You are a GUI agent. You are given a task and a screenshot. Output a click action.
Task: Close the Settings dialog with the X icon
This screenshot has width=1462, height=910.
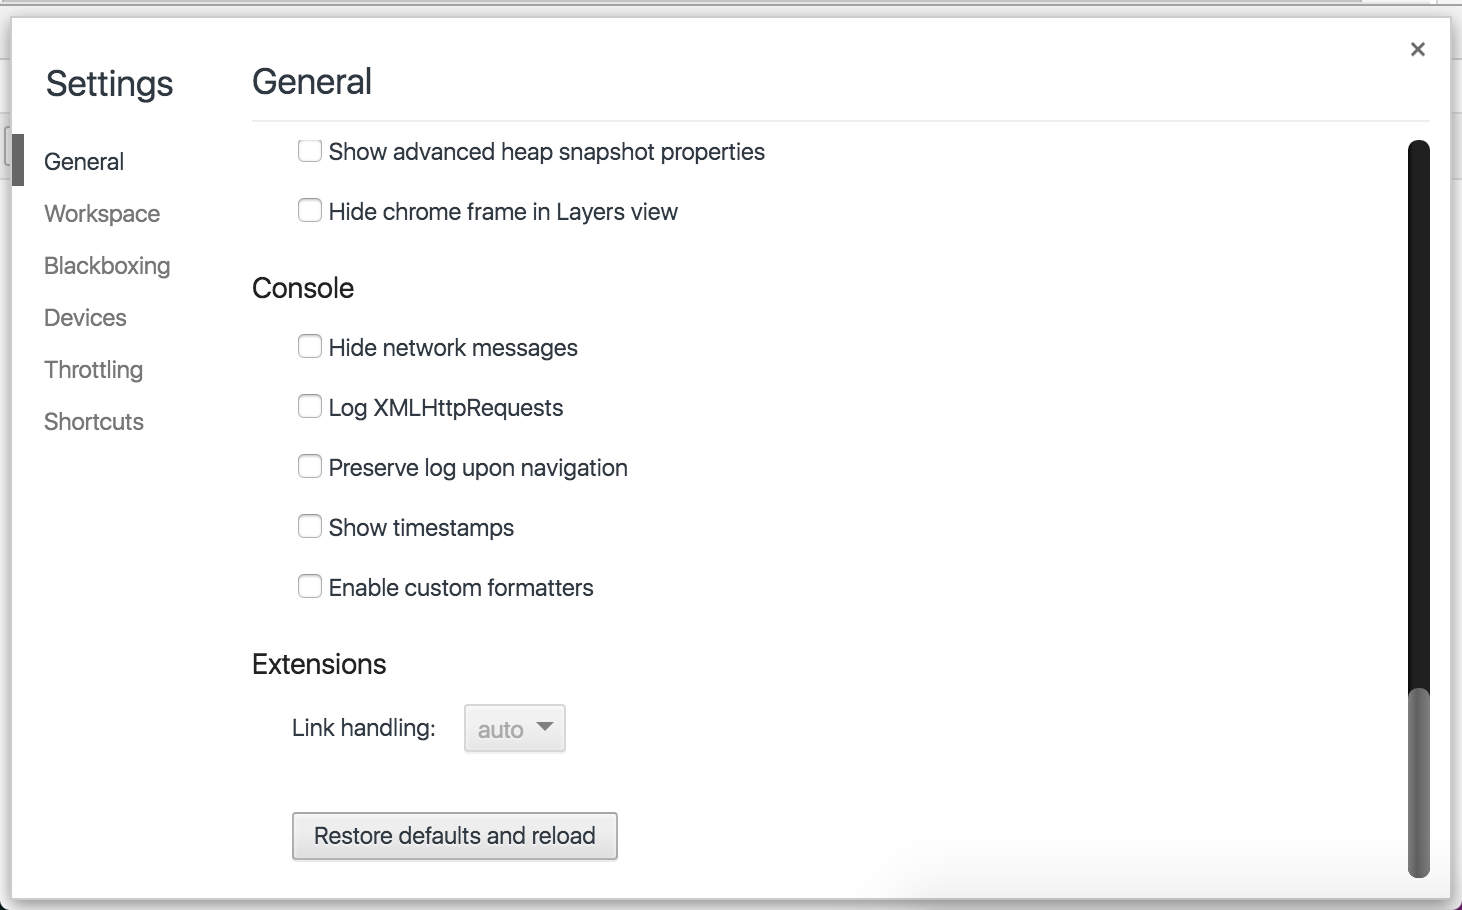pos(1417,49)
